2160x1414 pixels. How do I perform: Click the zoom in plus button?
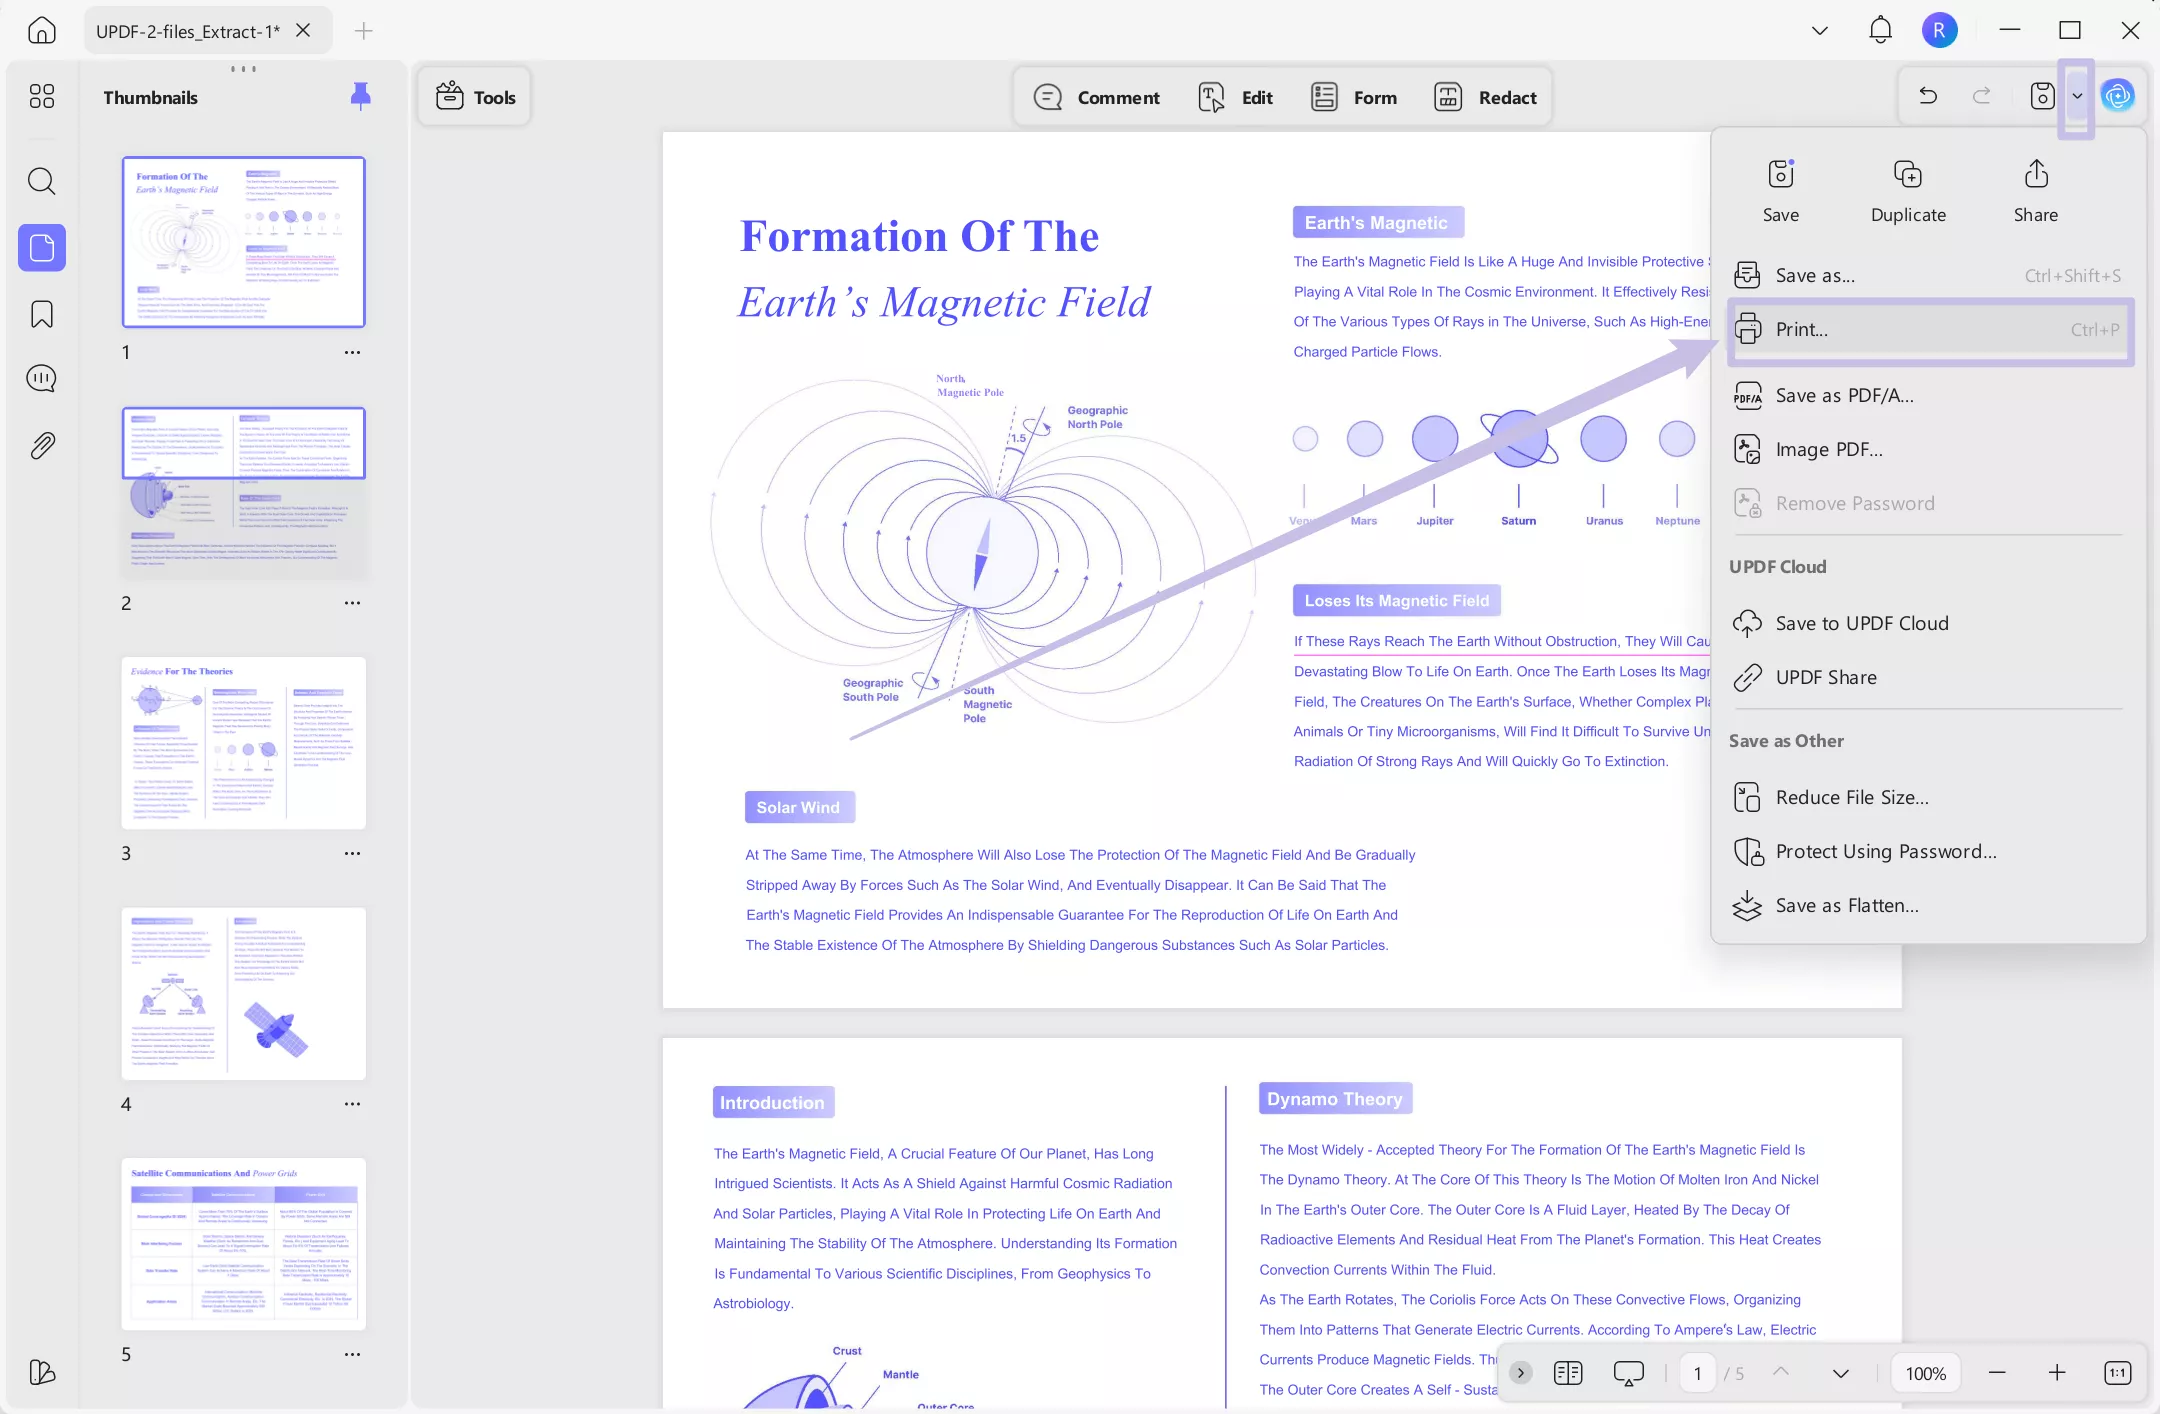click(x=2056, y=1373)
